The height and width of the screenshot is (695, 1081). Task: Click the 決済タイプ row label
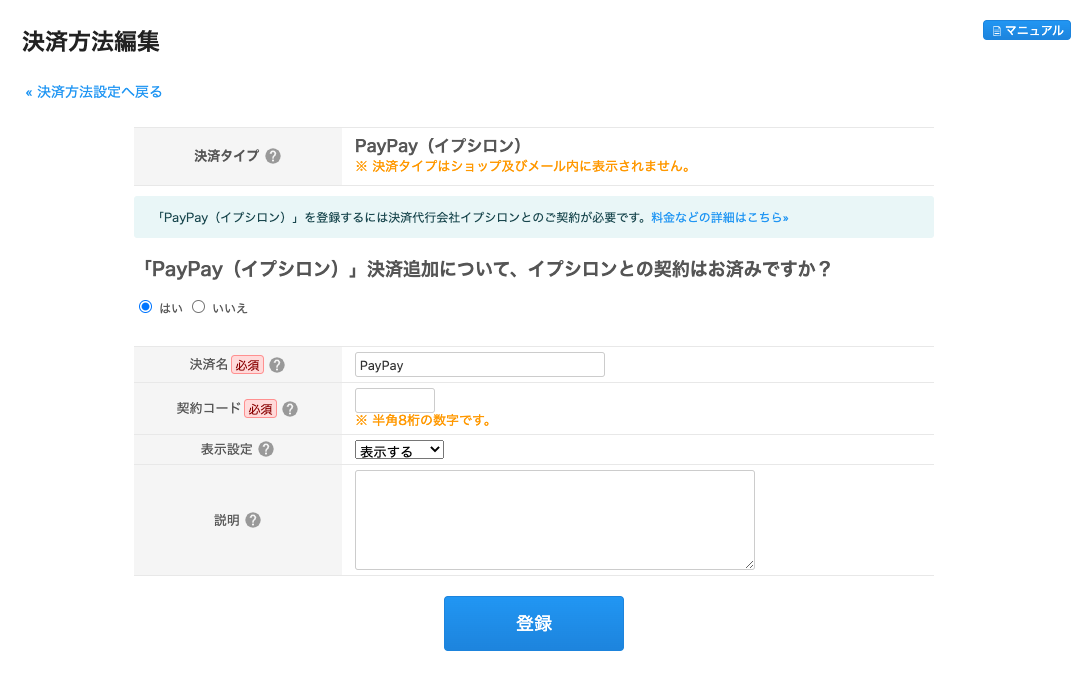pos(226,156)
